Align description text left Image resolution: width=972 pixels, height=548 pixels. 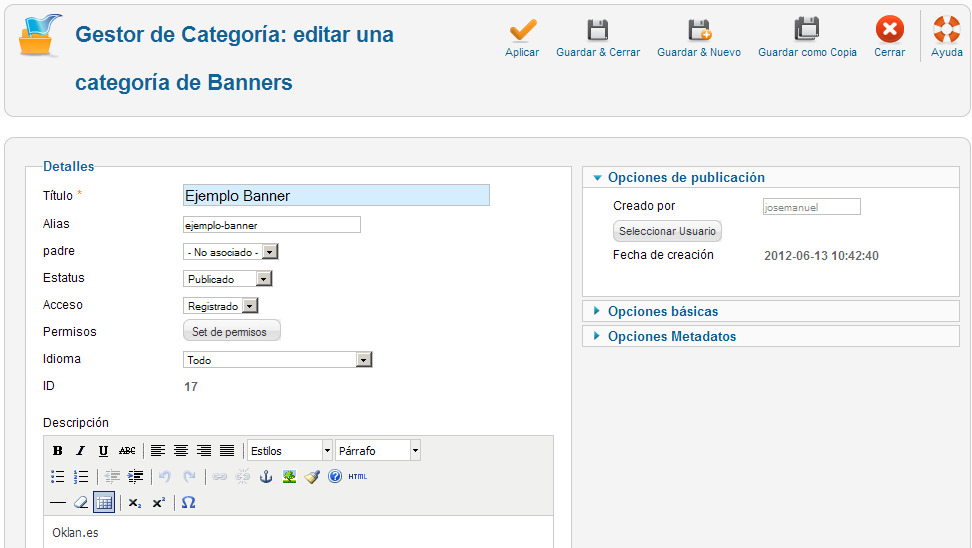pyautogui.click(x=158, y=451)
